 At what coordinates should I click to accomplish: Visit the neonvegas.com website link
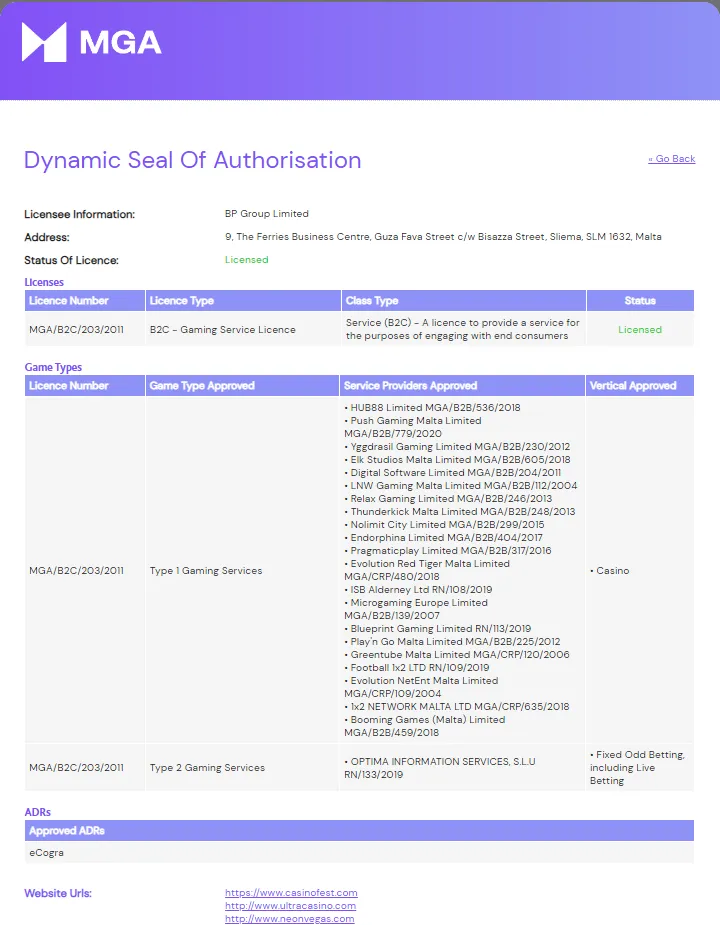tap(289, 919)
